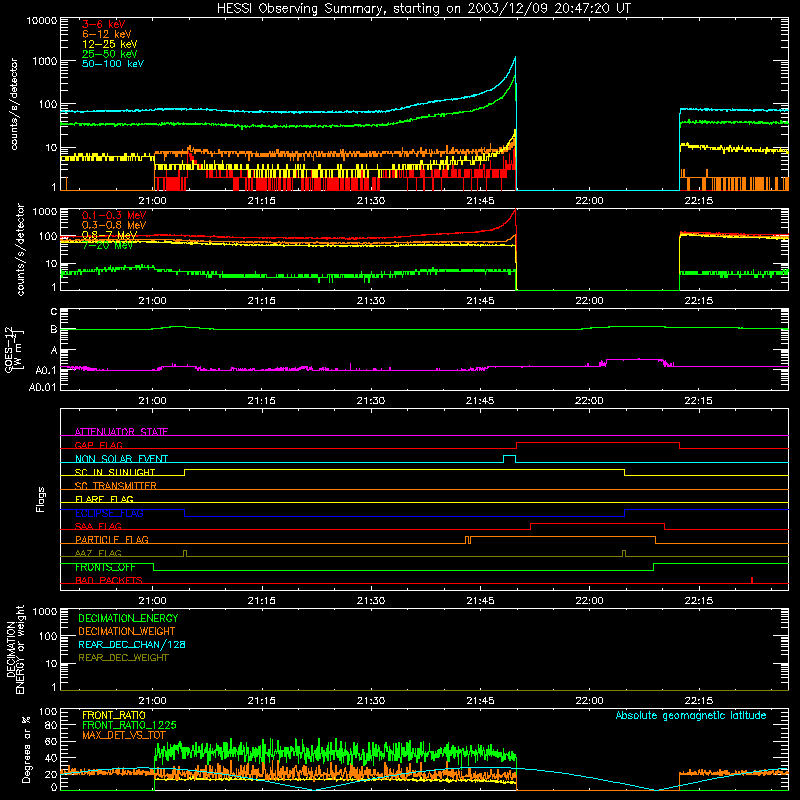Image resolution: width=800 pixels, height=800 pixels.
Task: Click the 10000 y-axis label in the top plot
Action: (42, 20)
